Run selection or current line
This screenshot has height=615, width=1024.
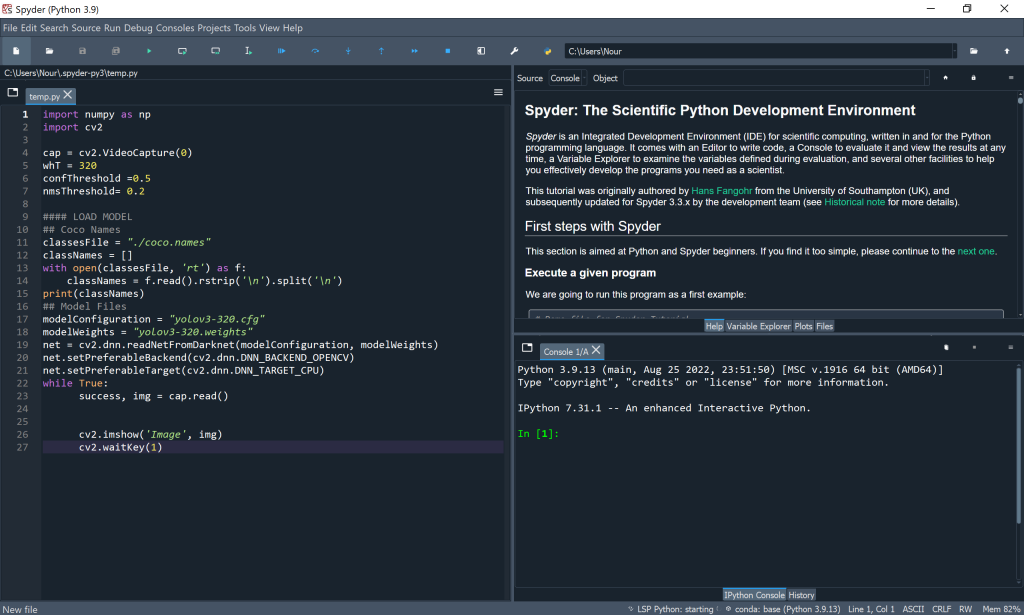[x=248, y=51]
